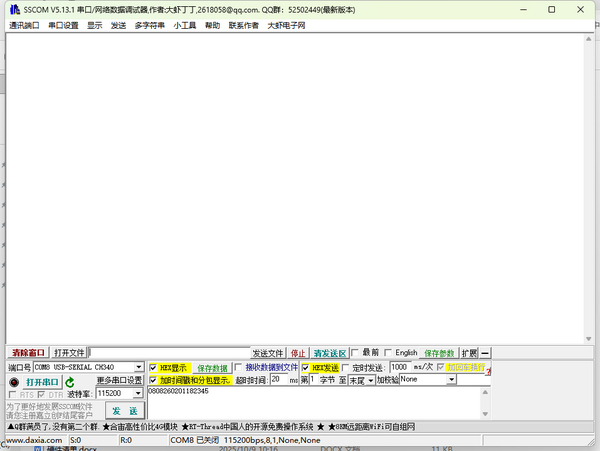Screen dimensions: 600x451
Task: Click the 扩展 button
Action: (x=469, y=353)
